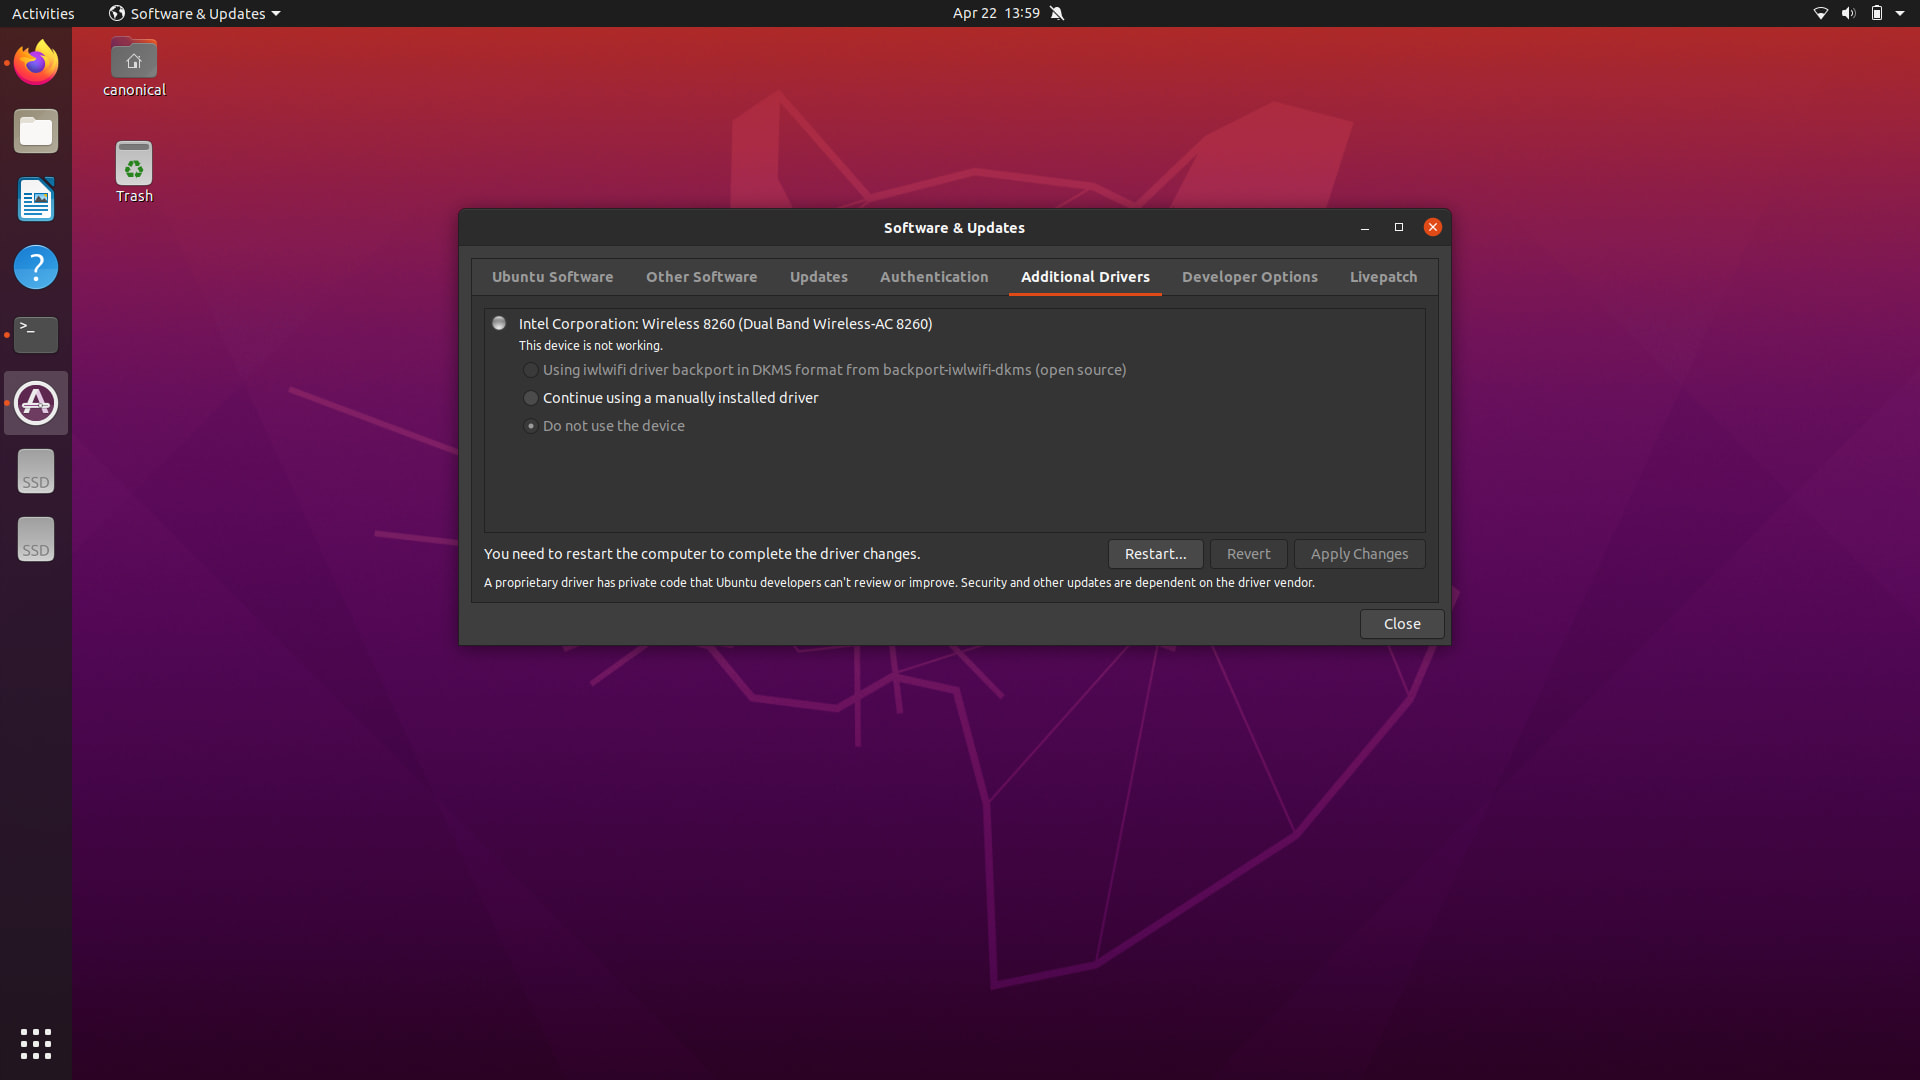Click the notifications-muted bell icon
Image resolution: width=1920 pixels, height=1080 pixels.
pyautogui.click(x=1057, y=13)
